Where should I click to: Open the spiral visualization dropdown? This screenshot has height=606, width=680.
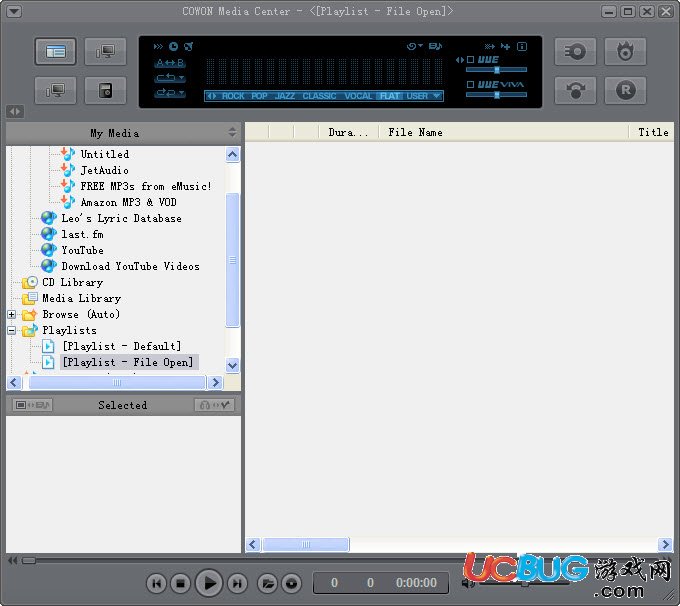point(414,46)
